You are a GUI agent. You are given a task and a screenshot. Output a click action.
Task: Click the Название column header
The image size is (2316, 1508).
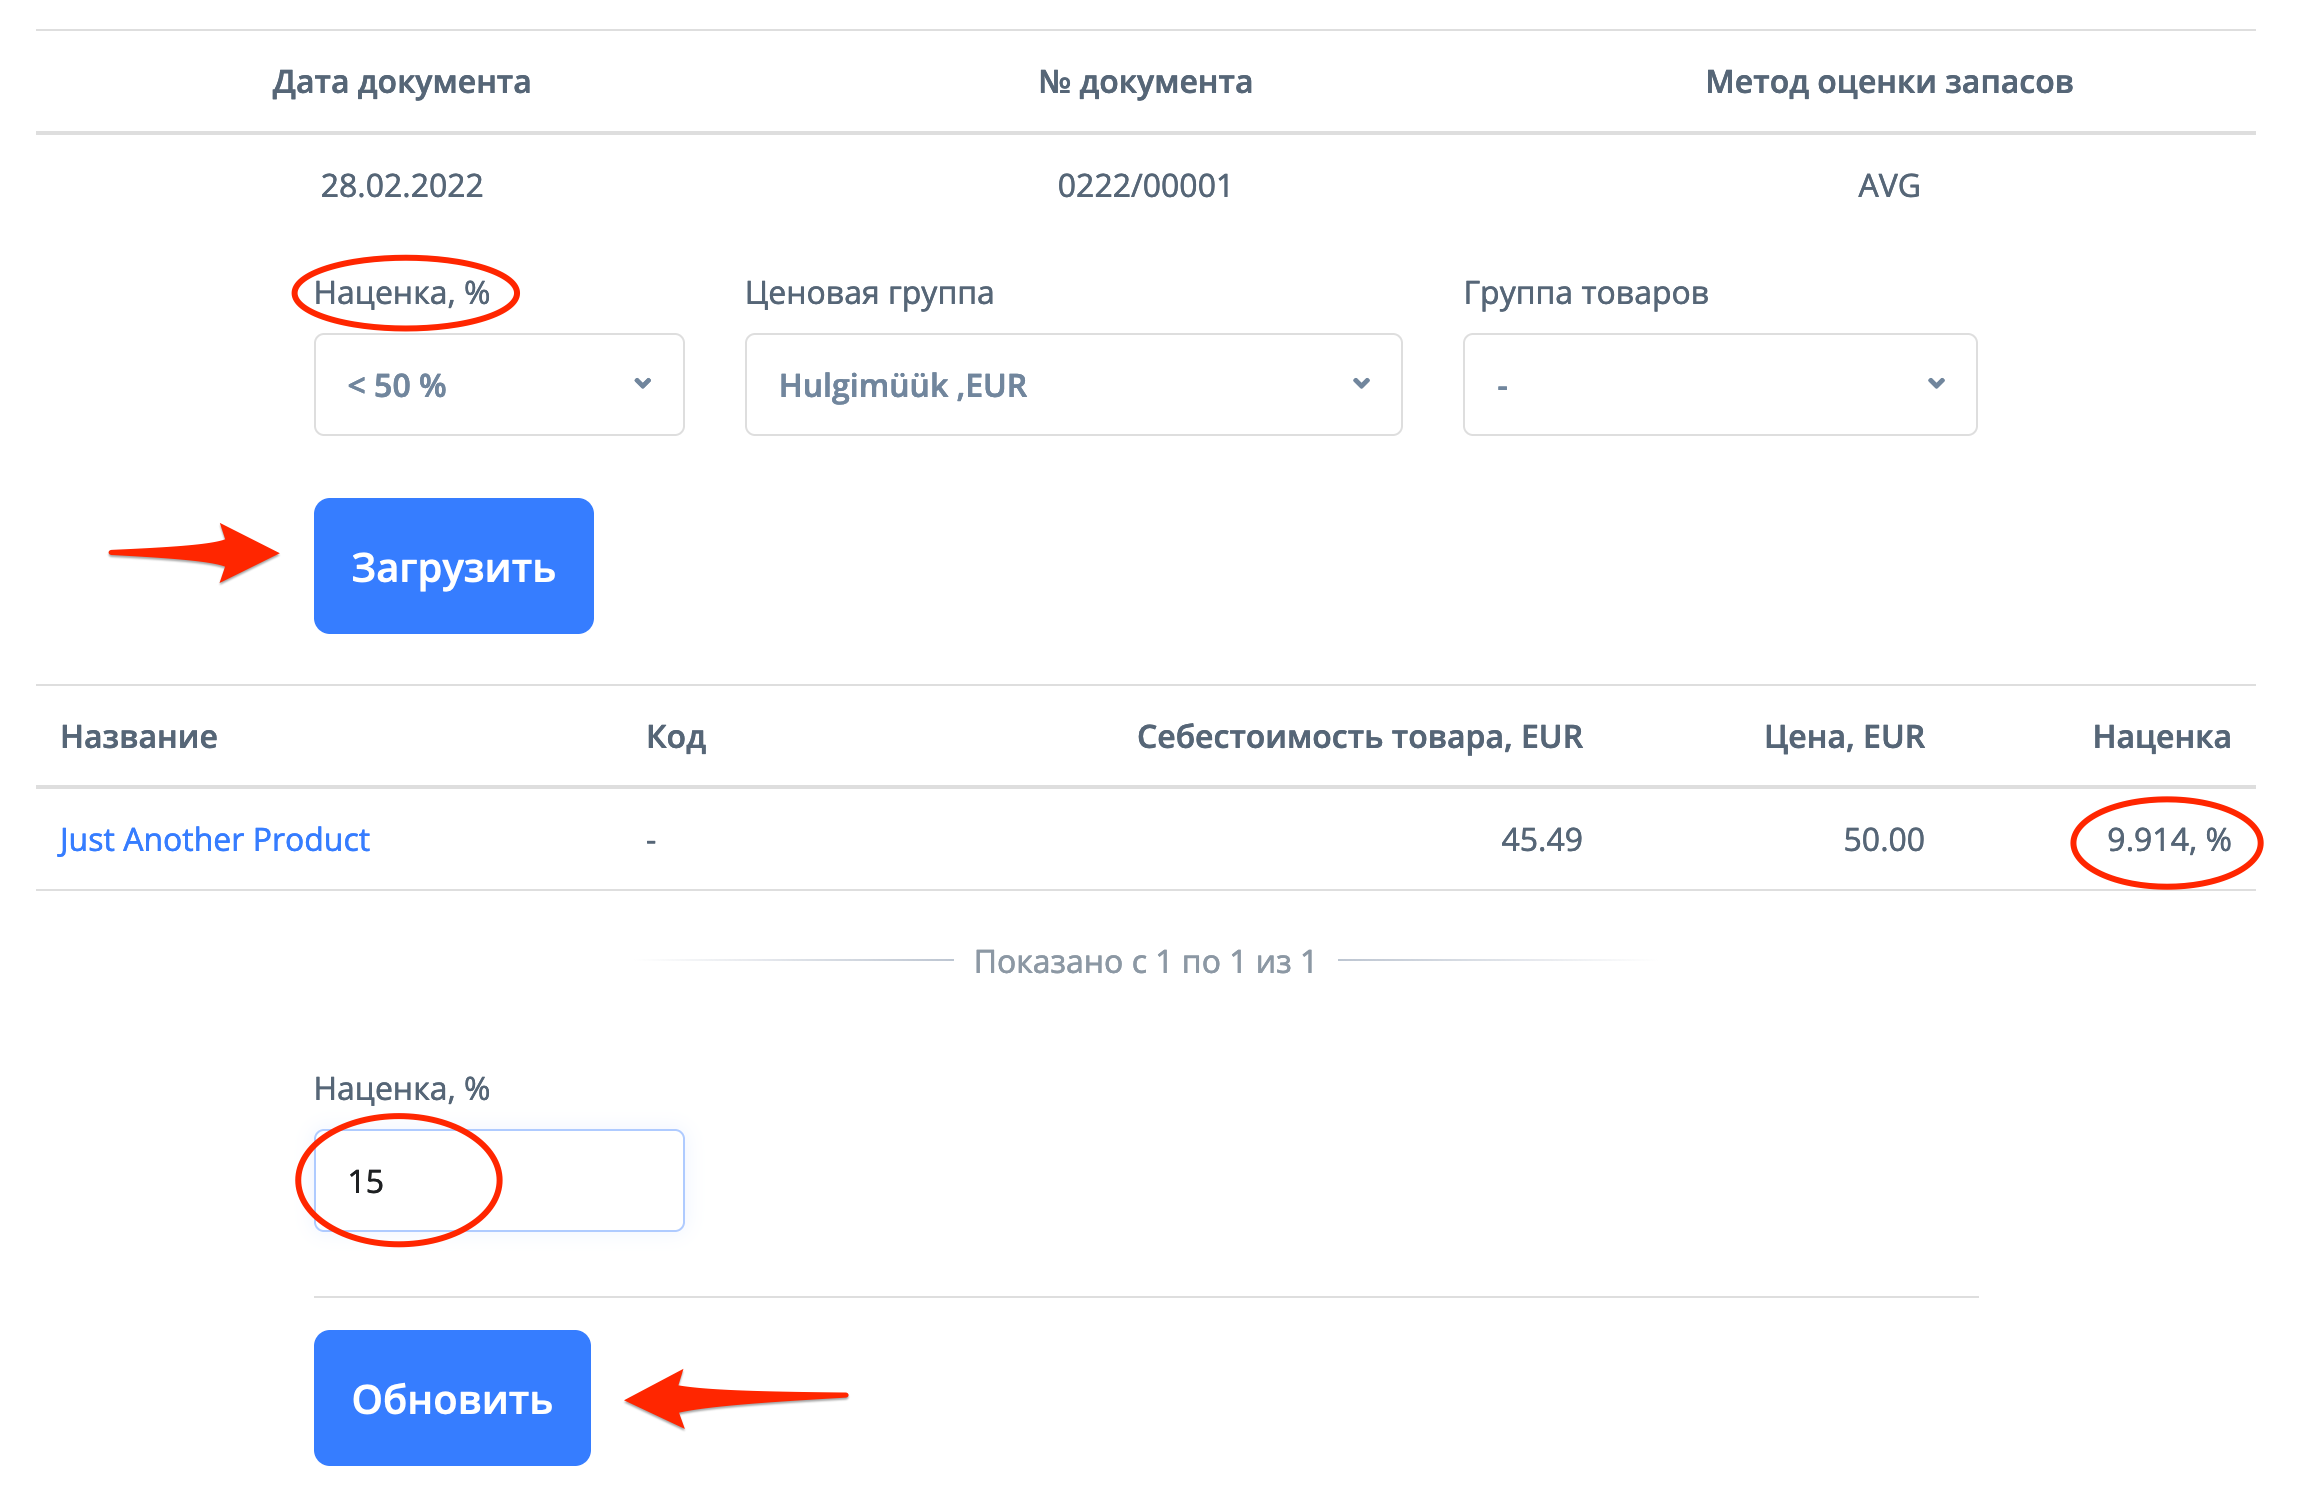coord(139,737)
